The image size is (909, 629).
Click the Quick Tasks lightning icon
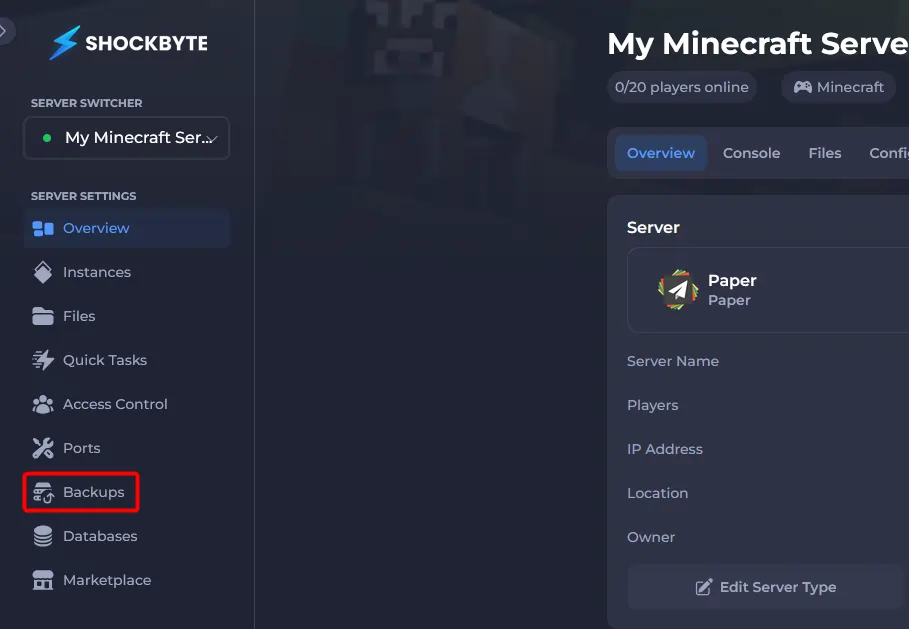click(x=43, y=360)
